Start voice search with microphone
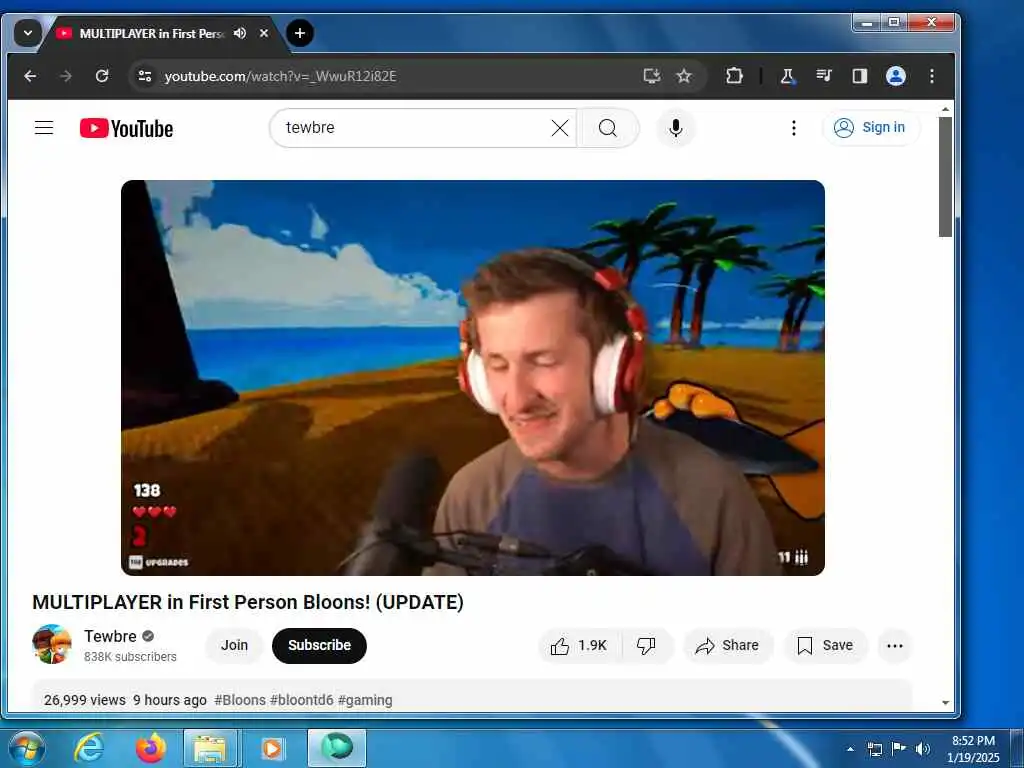This screenshot has width=1024, height=768. coord(676,128)
